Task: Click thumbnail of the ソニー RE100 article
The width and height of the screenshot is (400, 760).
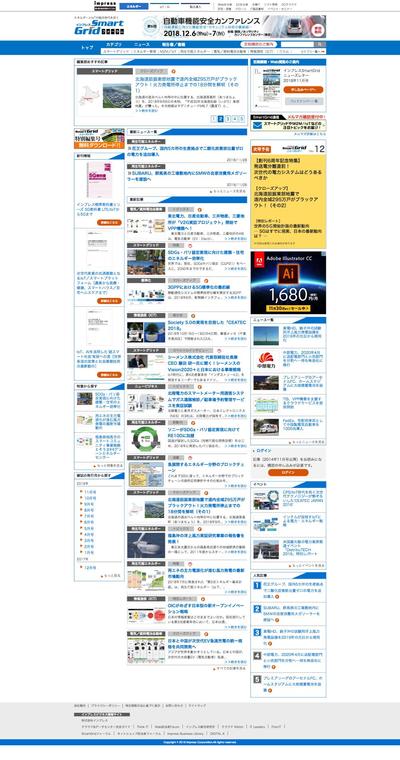Action: point(146,438)
